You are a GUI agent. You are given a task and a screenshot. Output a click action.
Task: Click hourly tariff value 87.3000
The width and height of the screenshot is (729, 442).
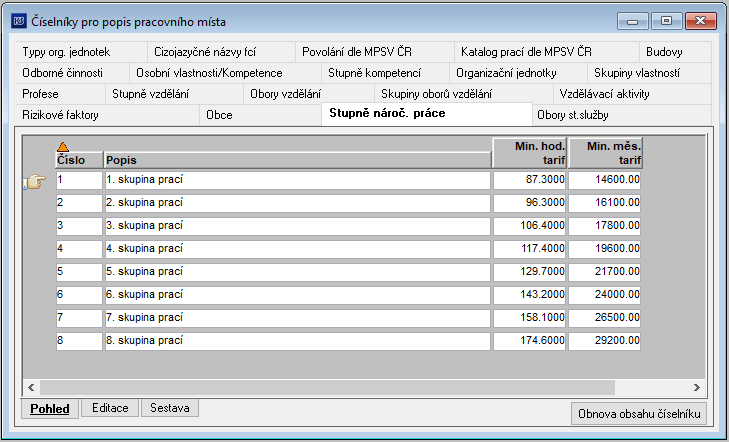pos(529,180)
